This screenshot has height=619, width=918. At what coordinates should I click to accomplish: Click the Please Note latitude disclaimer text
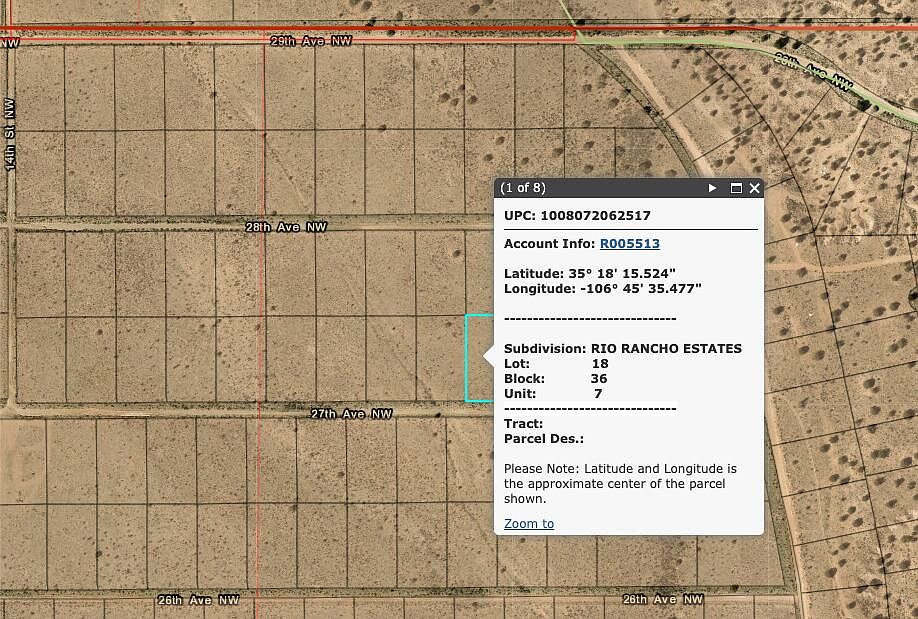tap(620, 484)
